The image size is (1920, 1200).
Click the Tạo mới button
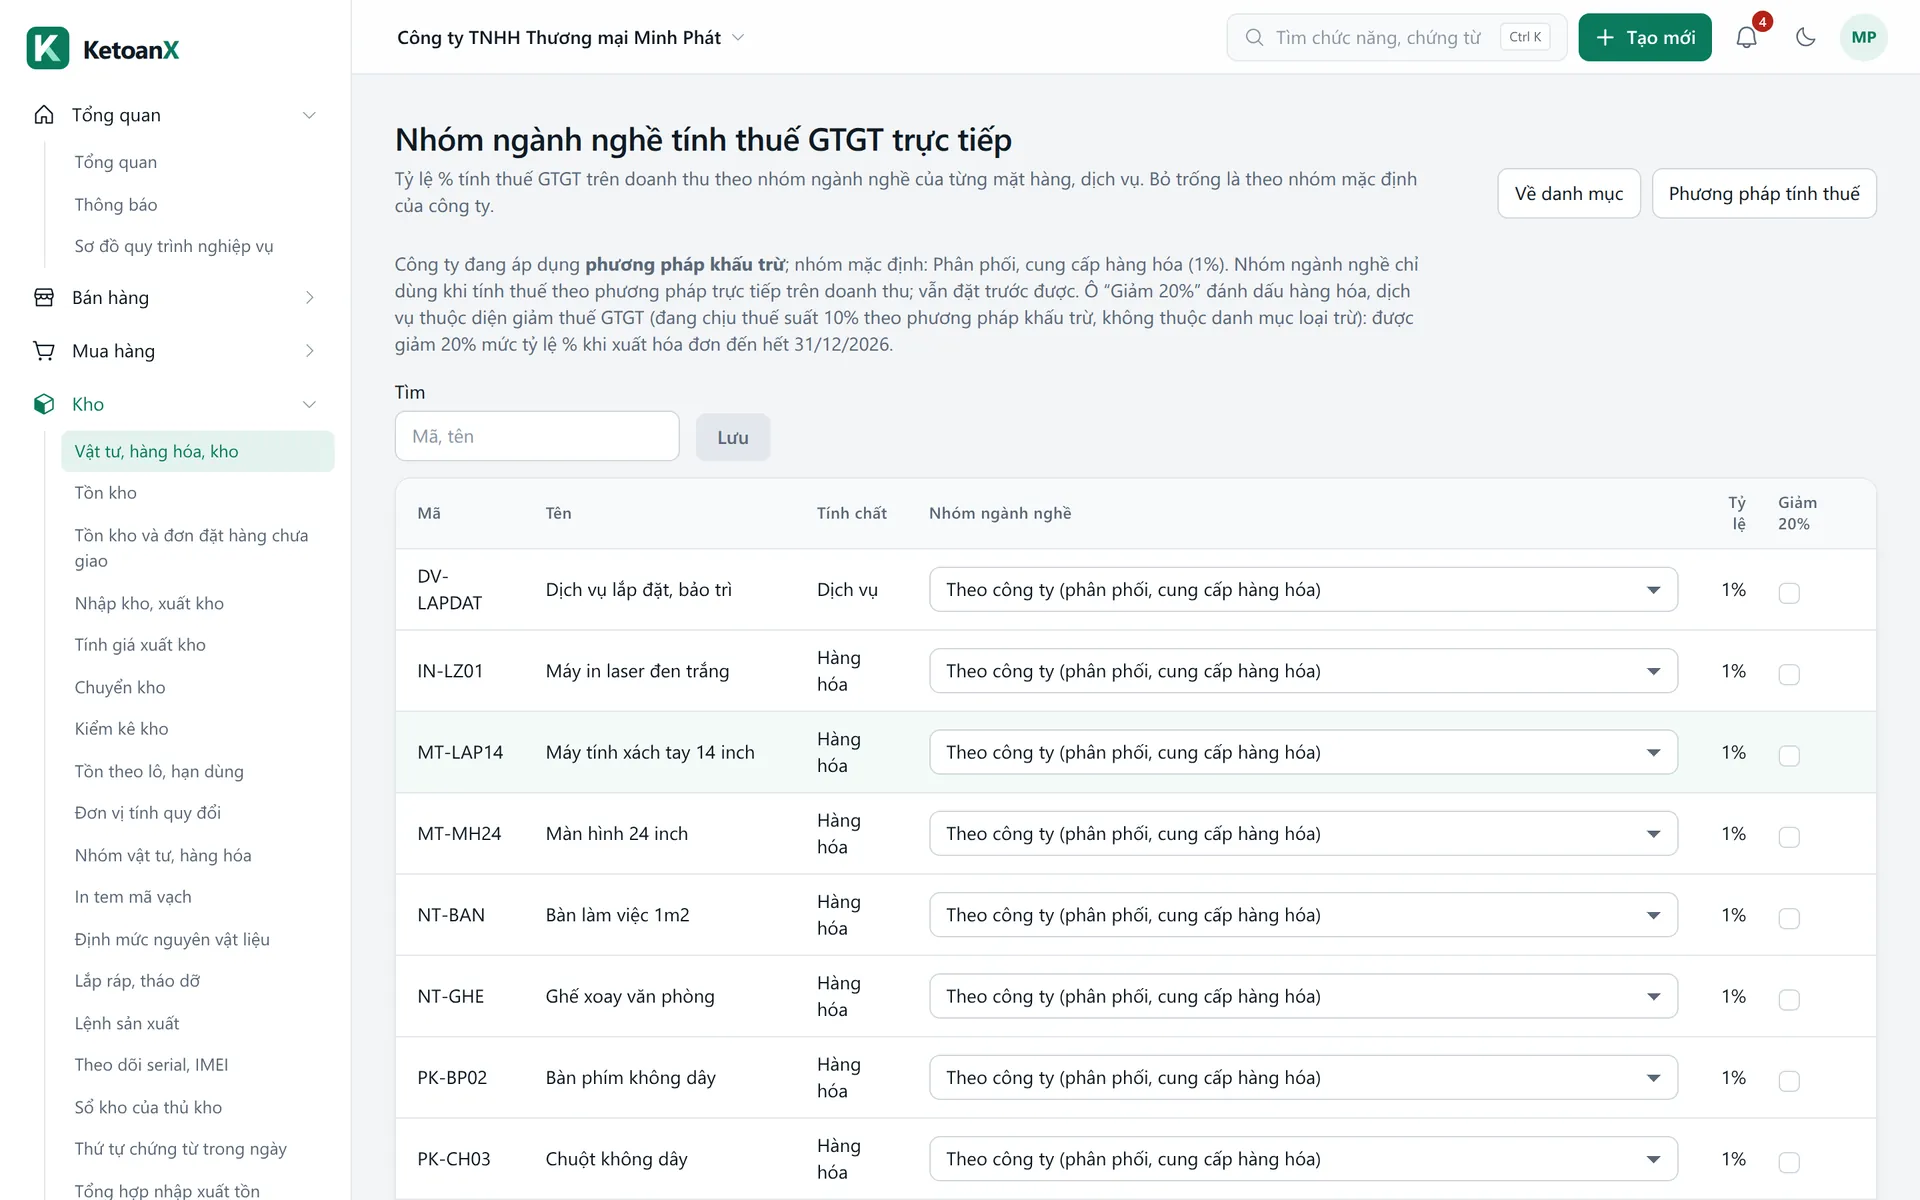pyautogui.click(x=1645, y=38)
